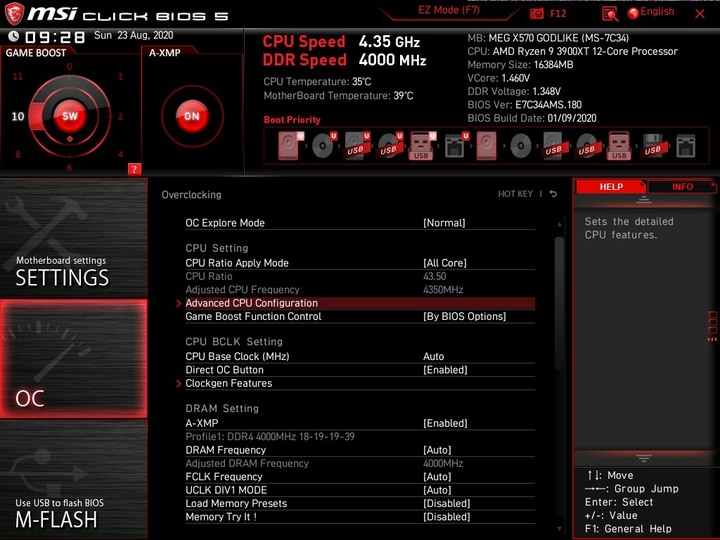Select the legacy optical disc boot icon
This screenshot has width=720, height=540.
(521, 146)
